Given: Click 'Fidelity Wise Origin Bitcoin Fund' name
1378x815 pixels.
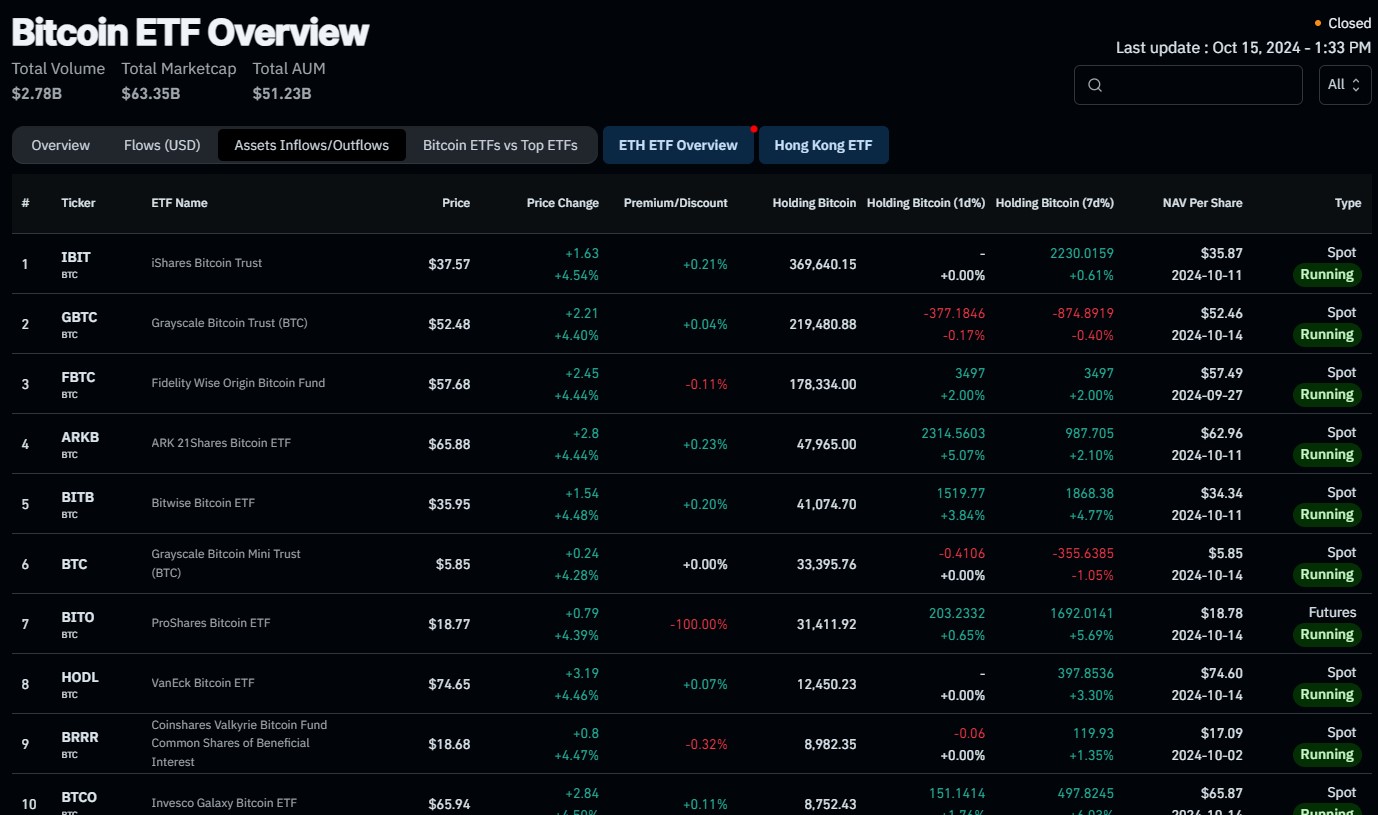Looking at the screenshot, I should pos(238,383).
